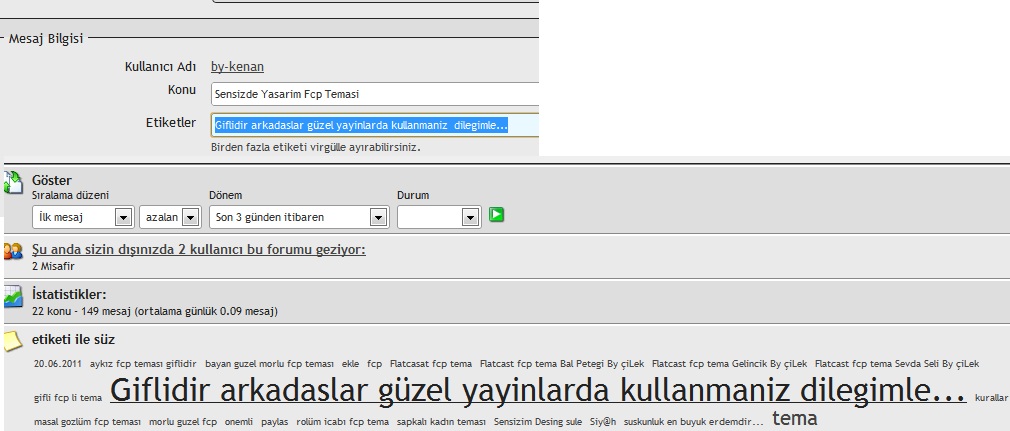Open the empty Durum dropdown
The image size is (1010, 431).
coord(439,217)
